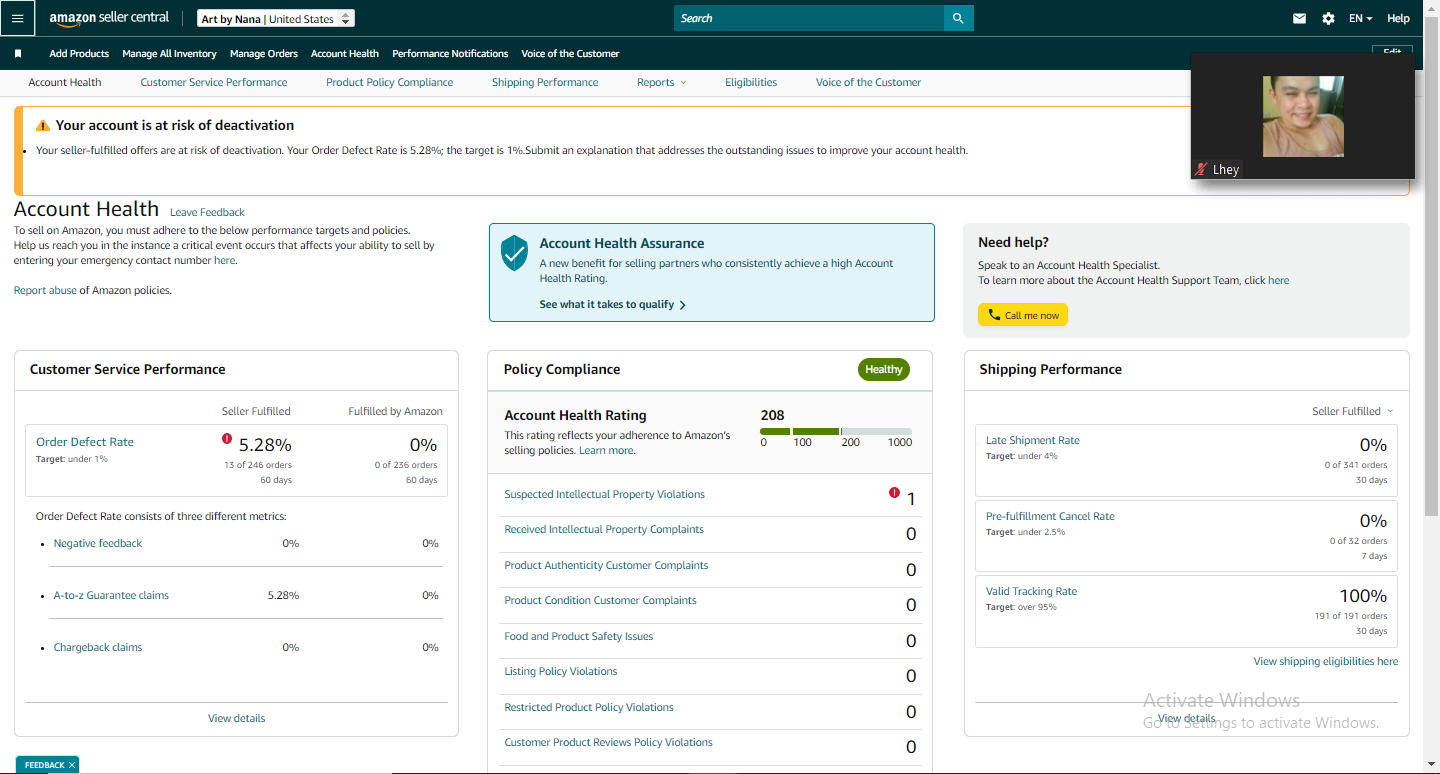The width and height of the screenshot is (1440, 774).
Task: Click Voice of the Customer in dark bar
Action: 570,54
